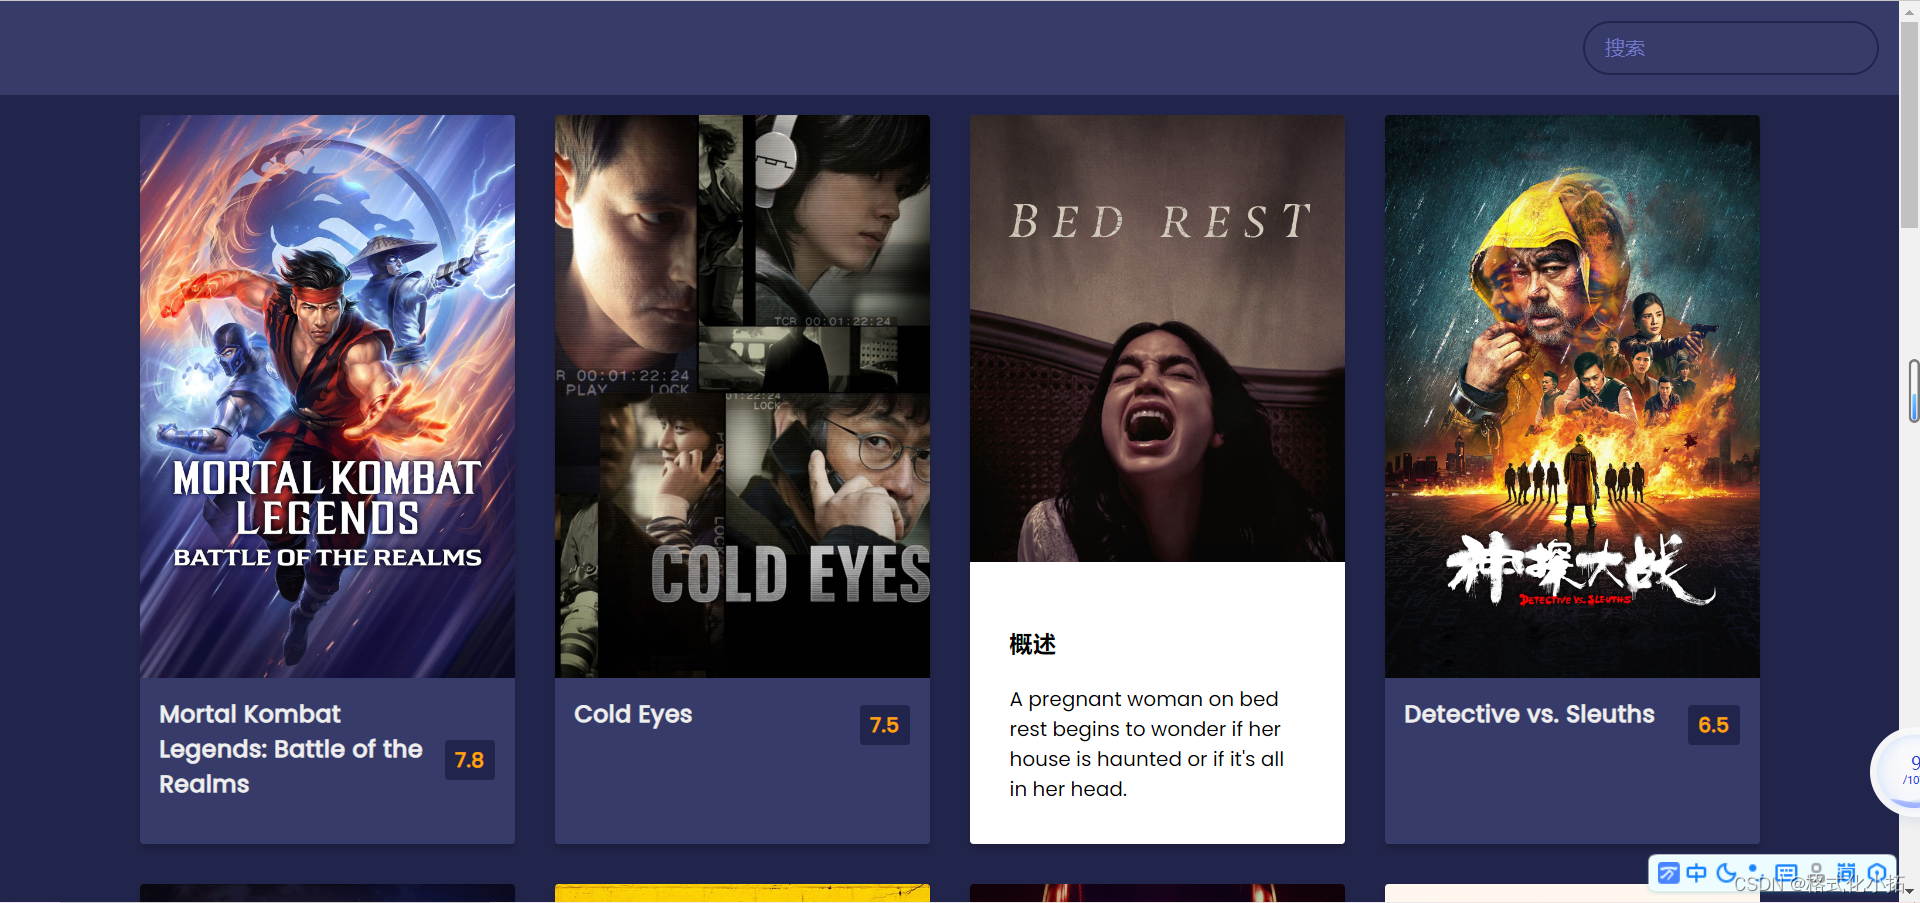Open the Cold Eyes movie poster
Screen dimensions: 1920x903
click(x=742, y=396)
